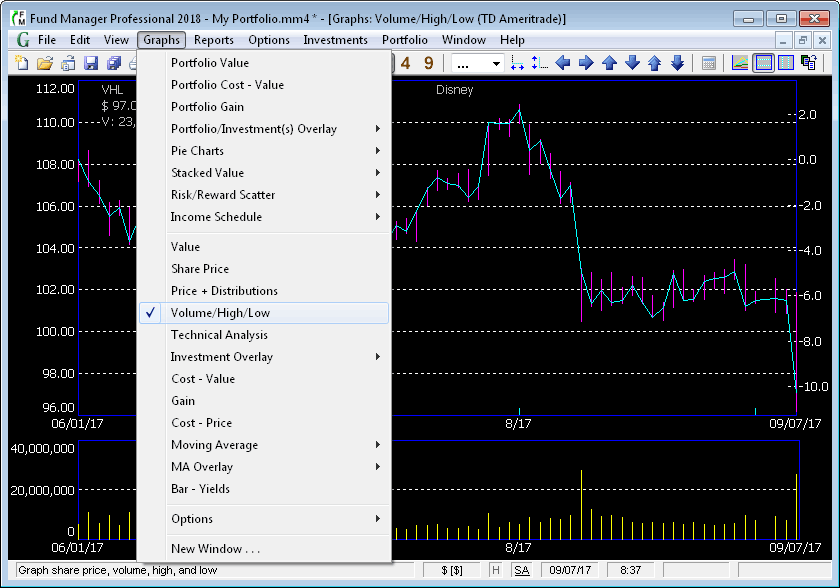
Task: Open the Portfolio menu
Action: pos(404,40)
